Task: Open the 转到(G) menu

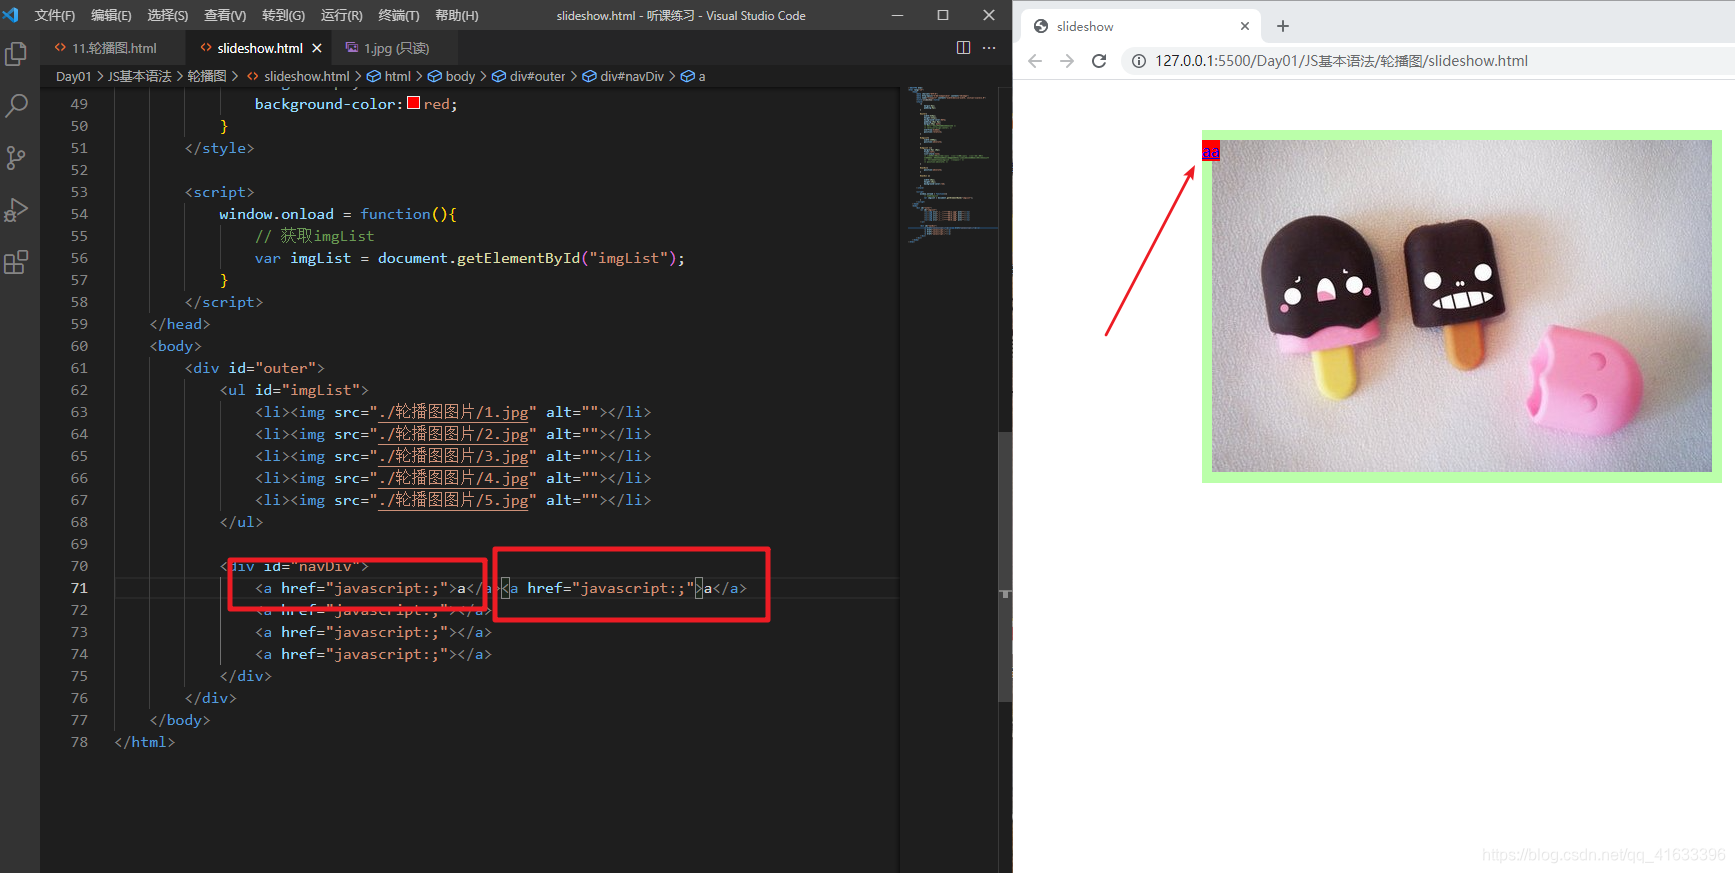Action: pyautogui.click(x=283, y=15)
